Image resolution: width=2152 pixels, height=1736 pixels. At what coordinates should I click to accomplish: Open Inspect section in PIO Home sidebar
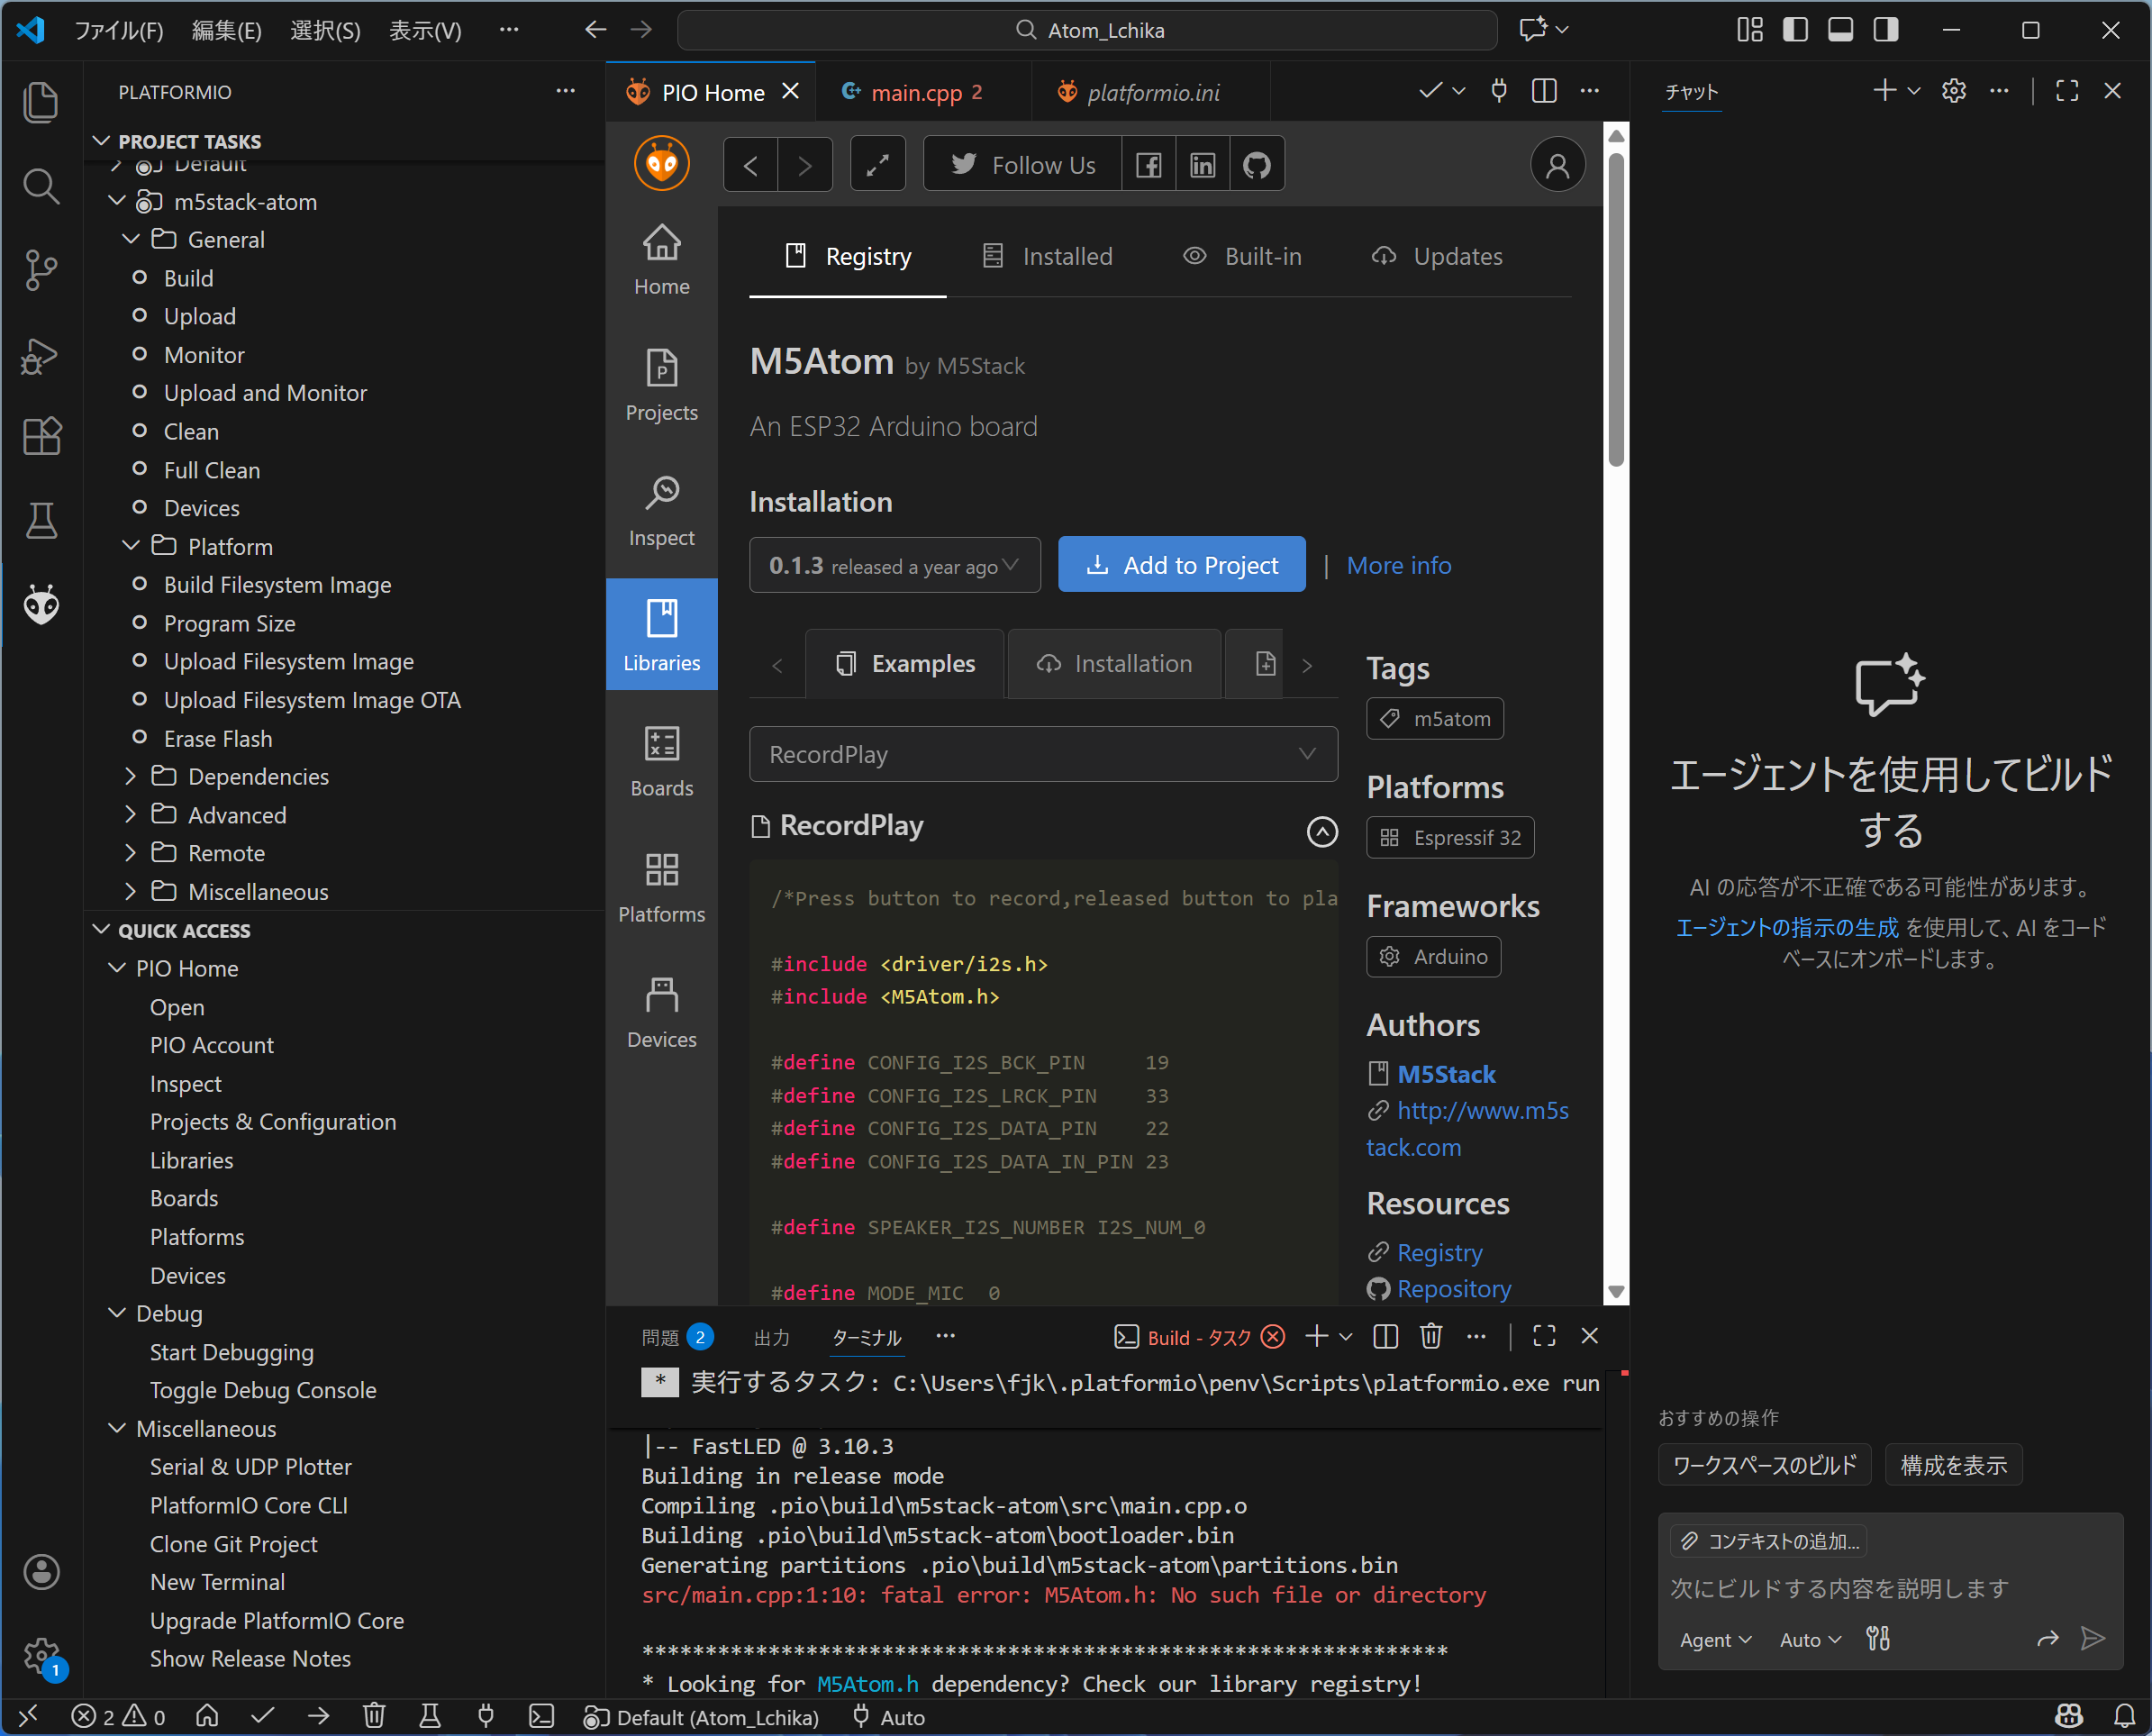pos(661,510)
